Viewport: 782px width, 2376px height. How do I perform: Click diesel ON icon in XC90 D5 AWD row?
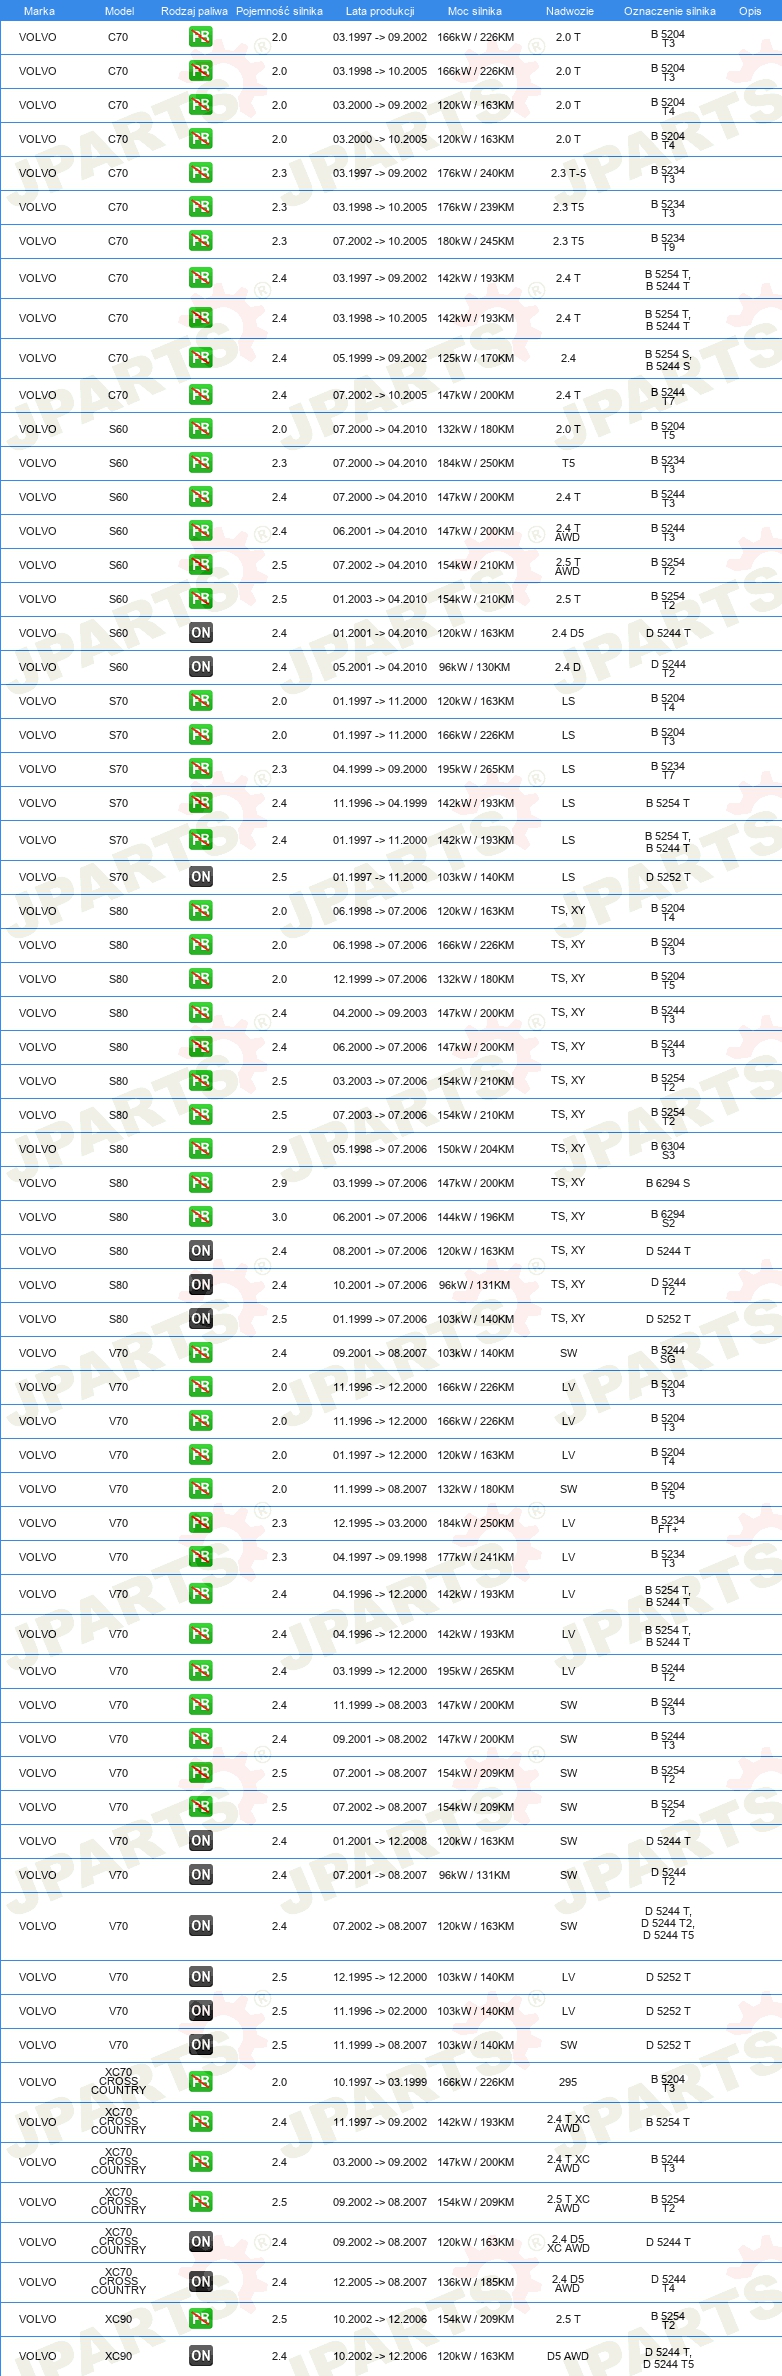(200, 2356)
